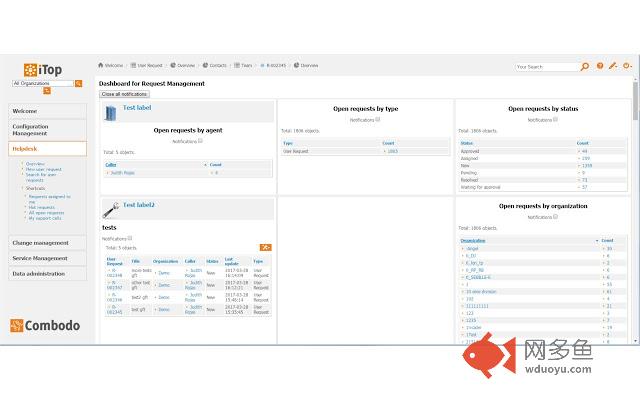The image size is (640, 400).
Task: Click the power log off icon
Action: click(x=627, y=66)
